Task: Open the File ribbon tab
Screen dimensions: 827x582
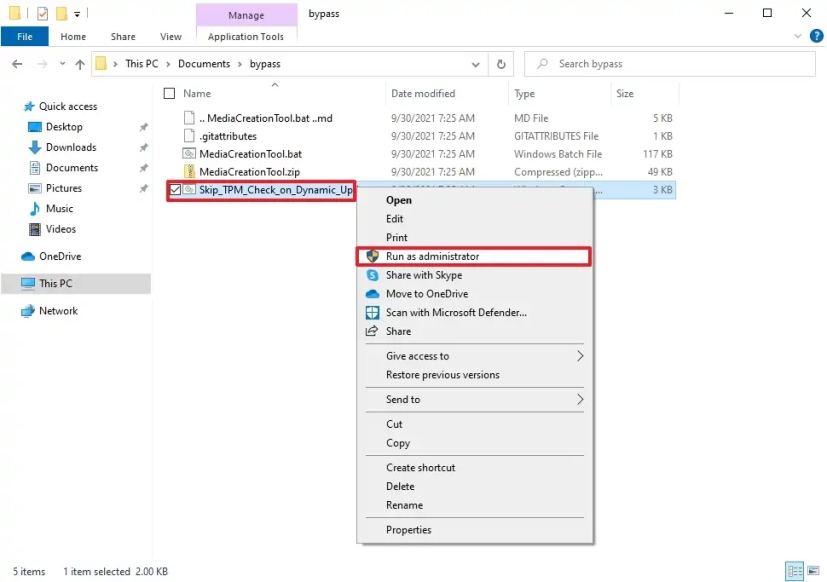Action: click(24, 36)
